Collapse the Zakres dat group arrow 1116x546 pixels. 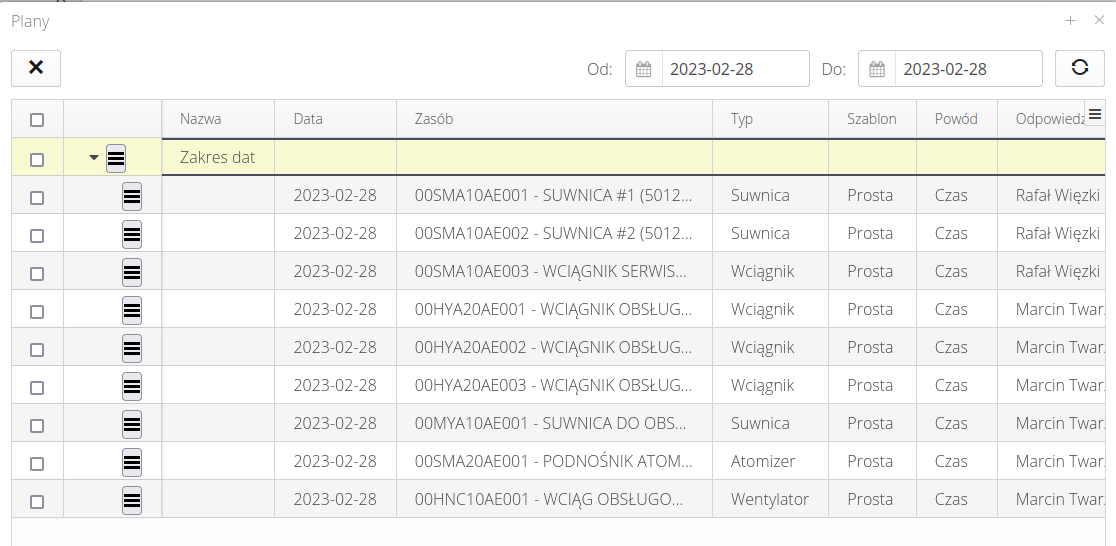coord(94,158)
